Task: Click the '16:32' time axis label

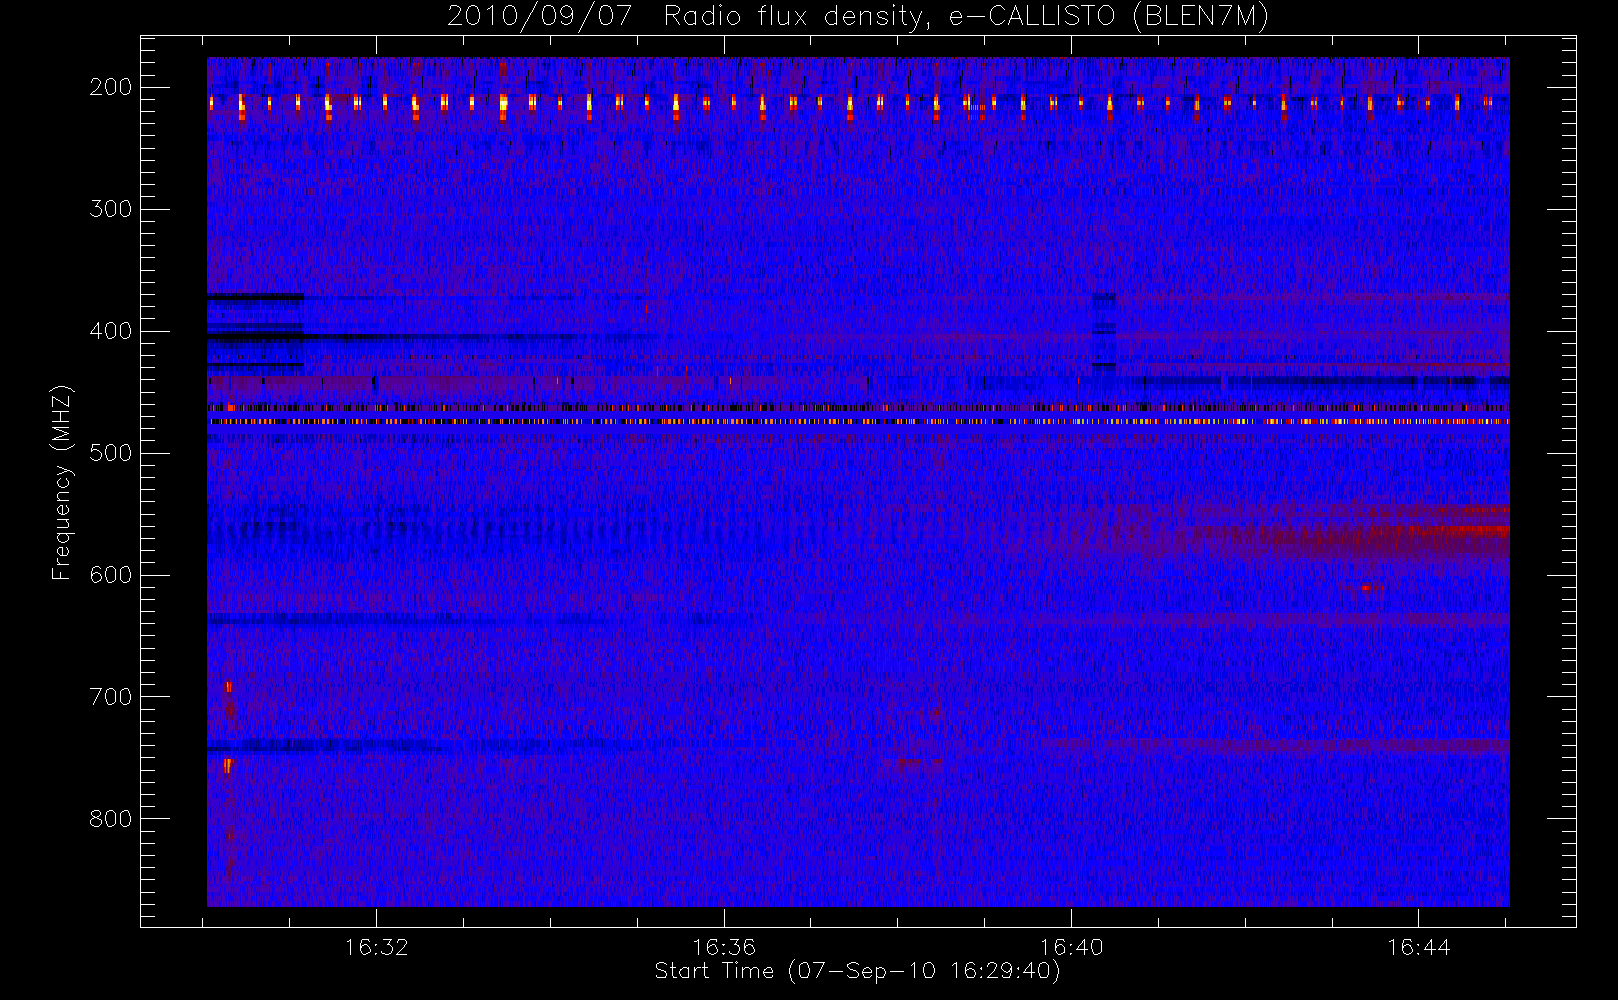Action: coord(376,947)
